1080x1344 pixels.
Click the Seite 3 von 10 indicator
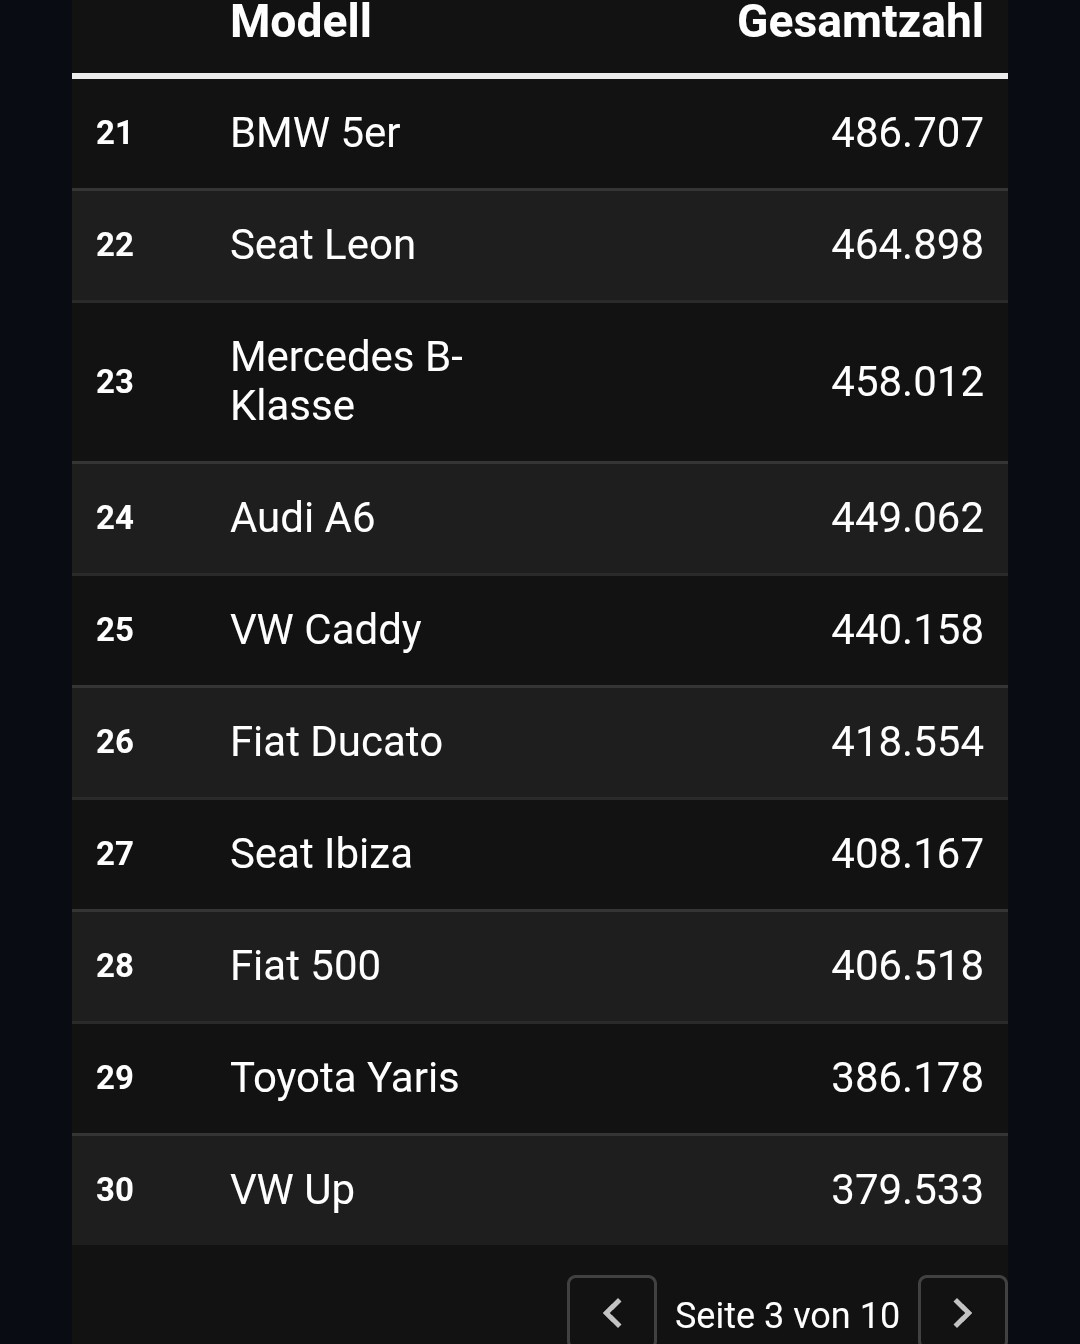pos(787,1315)
